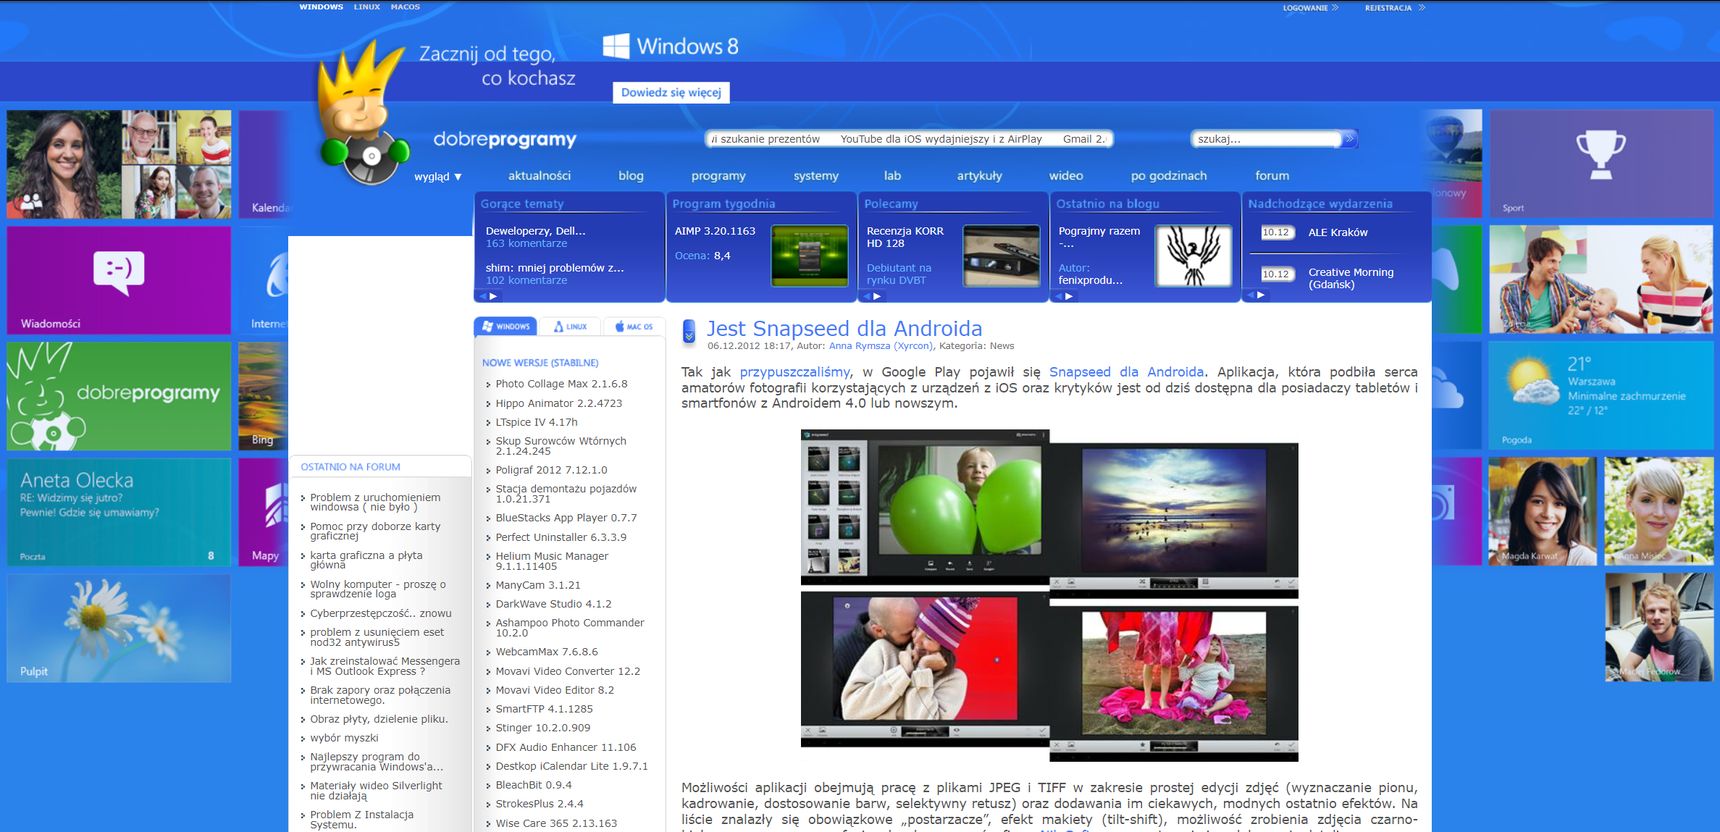Open forum thread Cyberprzestępczość.. znowu
Image resolution: width=1720 pixels, height=832 pixels.
(380, 613)
